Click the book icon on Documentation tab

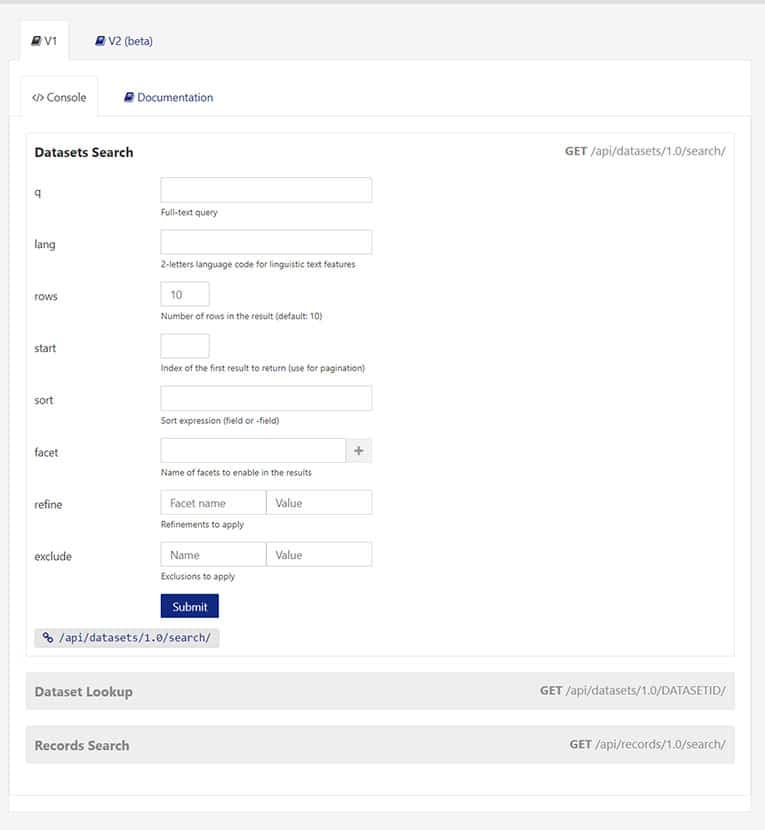tap(129, 98)
